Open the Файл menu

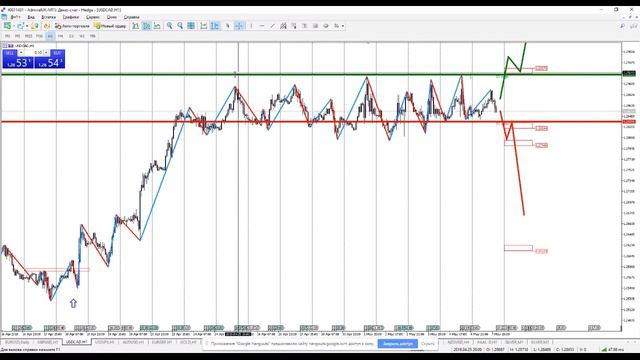click(x=16, y=17)
